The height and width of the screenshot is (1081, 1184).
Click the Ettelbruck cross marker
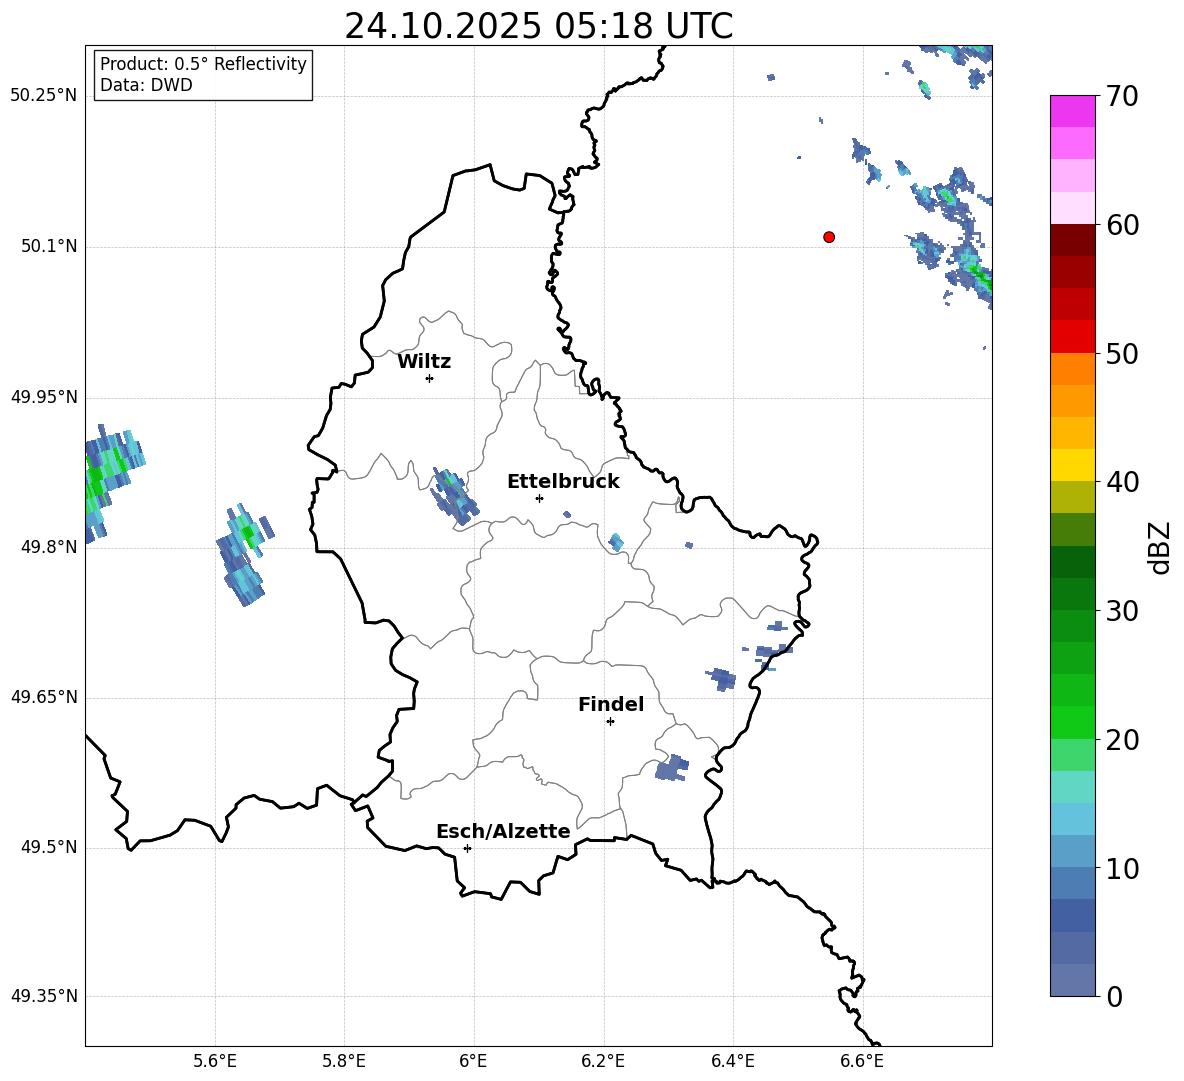(x=539, y=498)
